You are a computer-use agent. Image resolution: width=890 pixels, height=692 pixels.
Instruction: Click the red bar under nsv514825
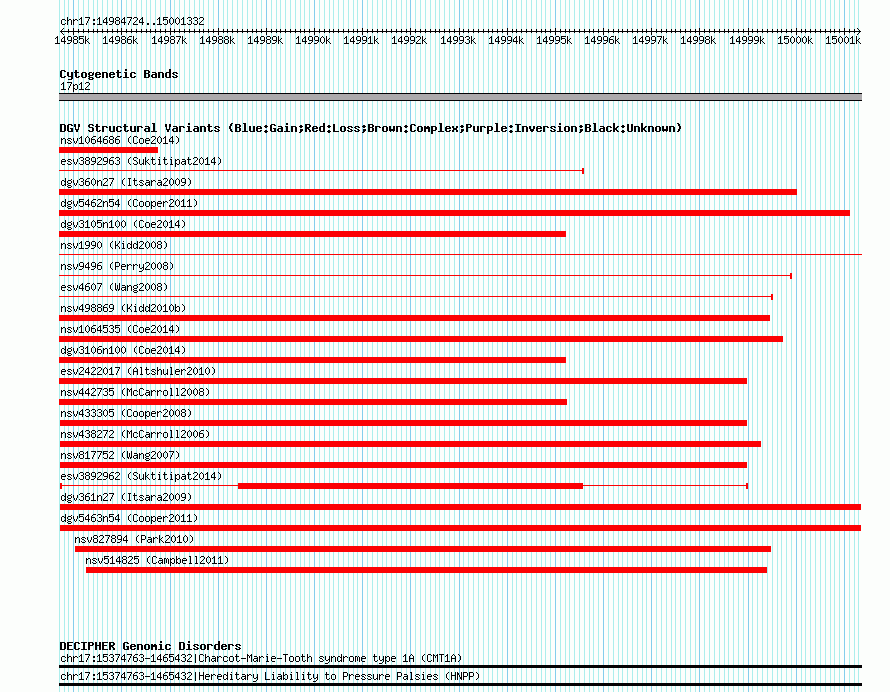coord(426,570)
